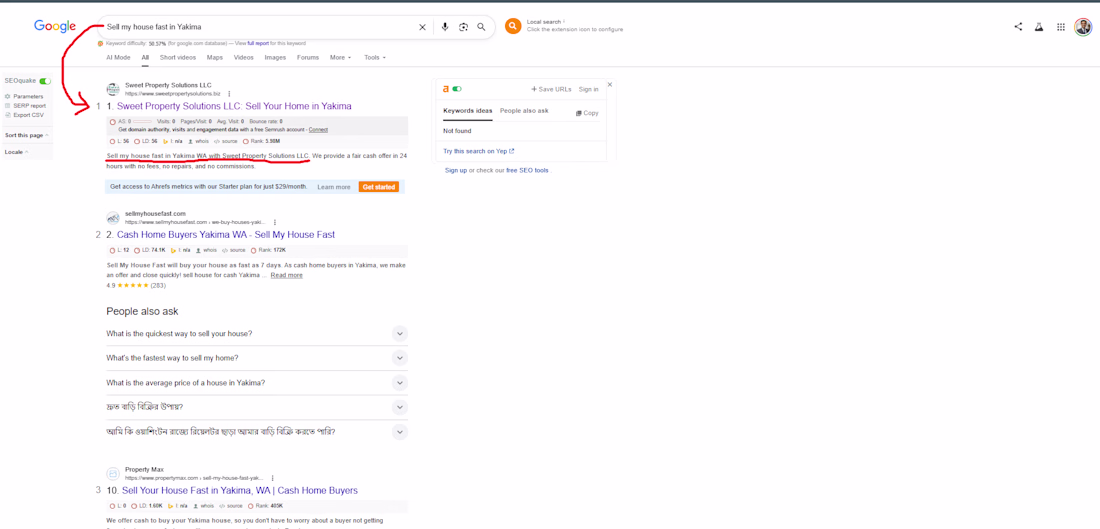Open Sell Your House Fast in Yakima result
1100x529 pixels.
coord(240,490)
